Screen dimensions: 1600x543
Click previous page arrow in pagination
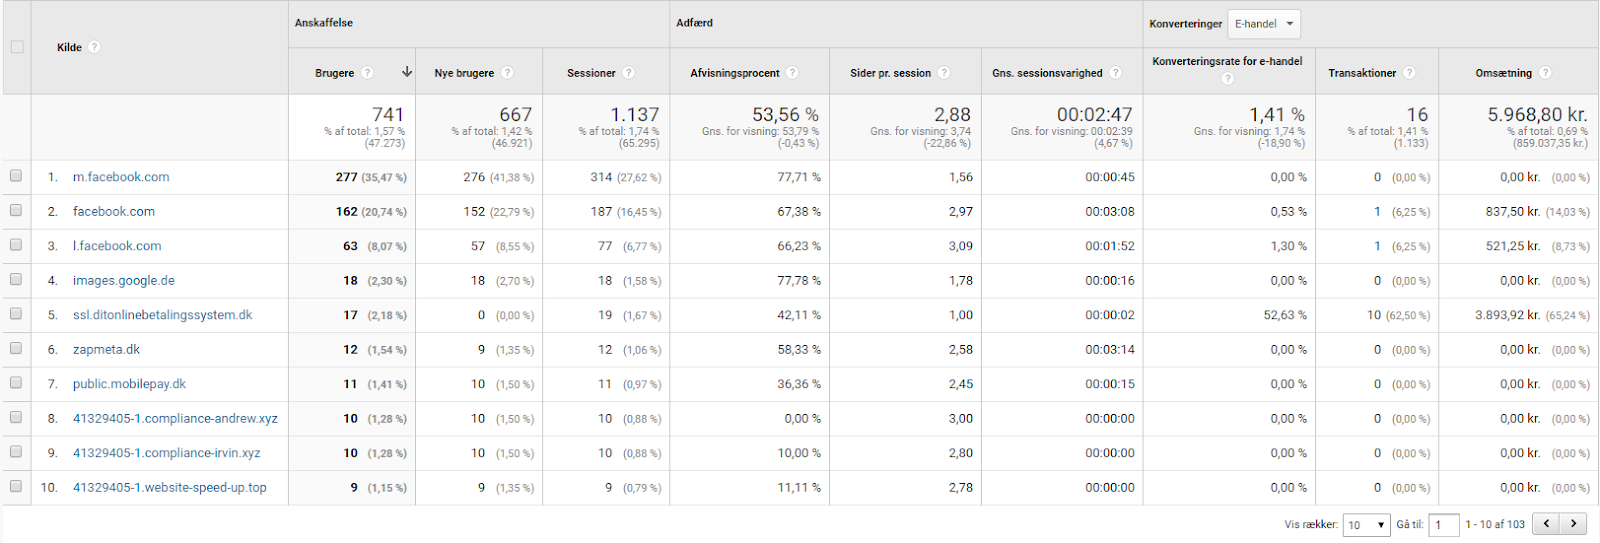[1547, 523]
